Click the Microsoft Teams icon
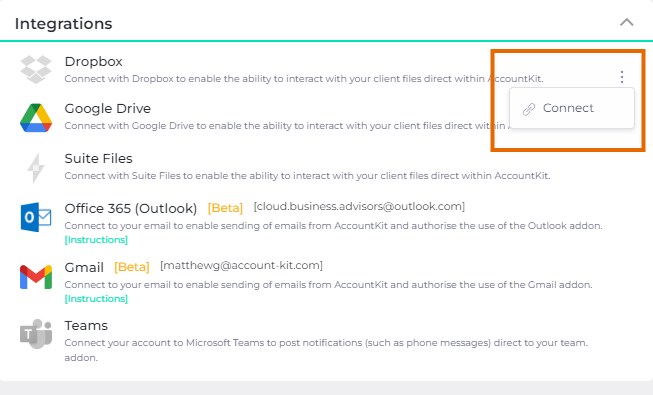The width and height of the screenshot is (653, 395). tap(36, 334)
